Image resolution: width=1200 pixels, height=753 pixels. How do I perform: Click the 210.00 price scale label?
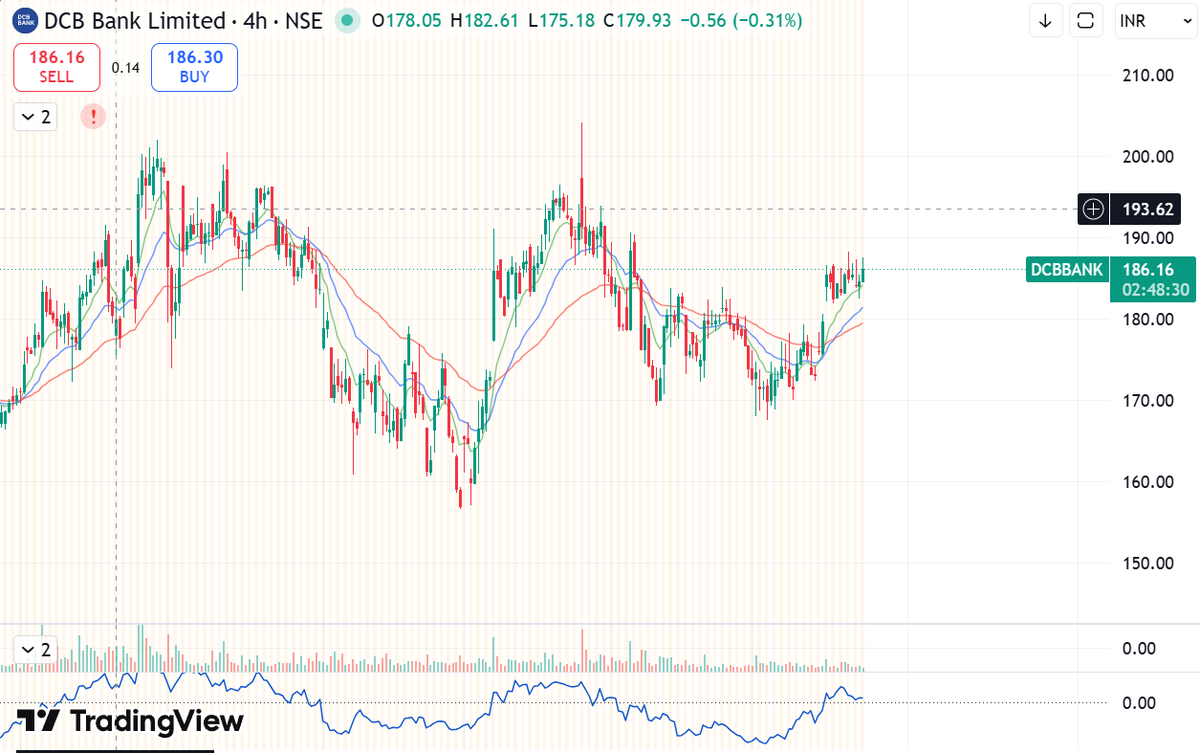tap(1147, 75)
